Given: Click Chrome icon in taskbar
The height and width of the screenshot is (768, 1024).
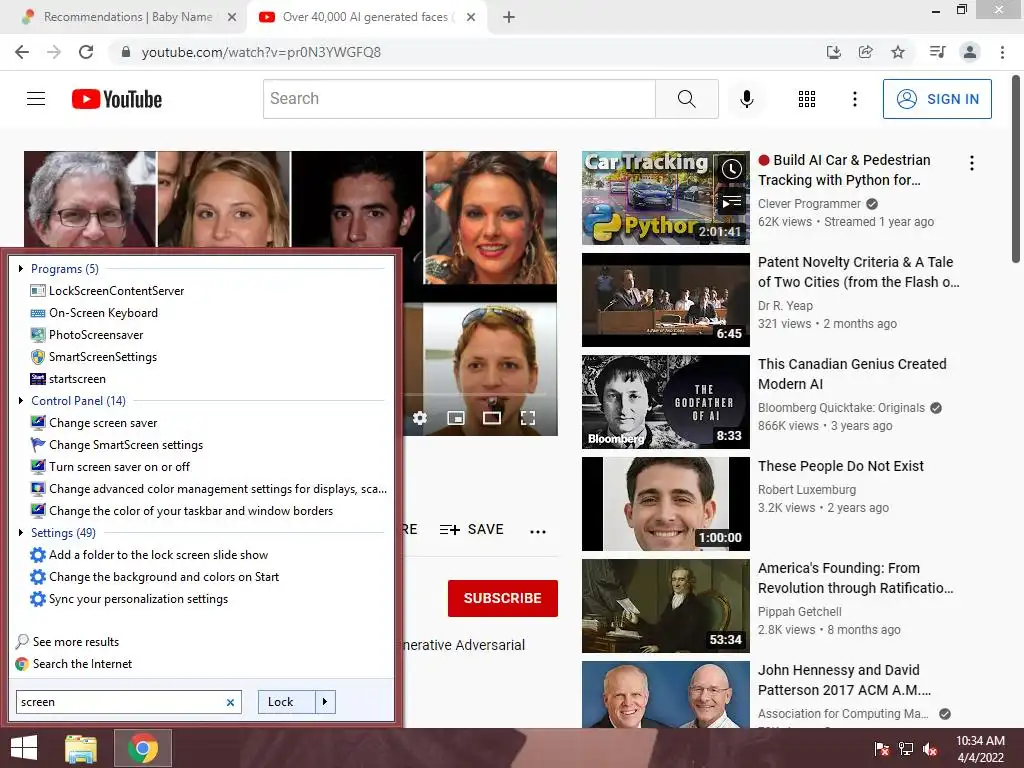Looking at the screenshot, I should click(x=143, y=748).
